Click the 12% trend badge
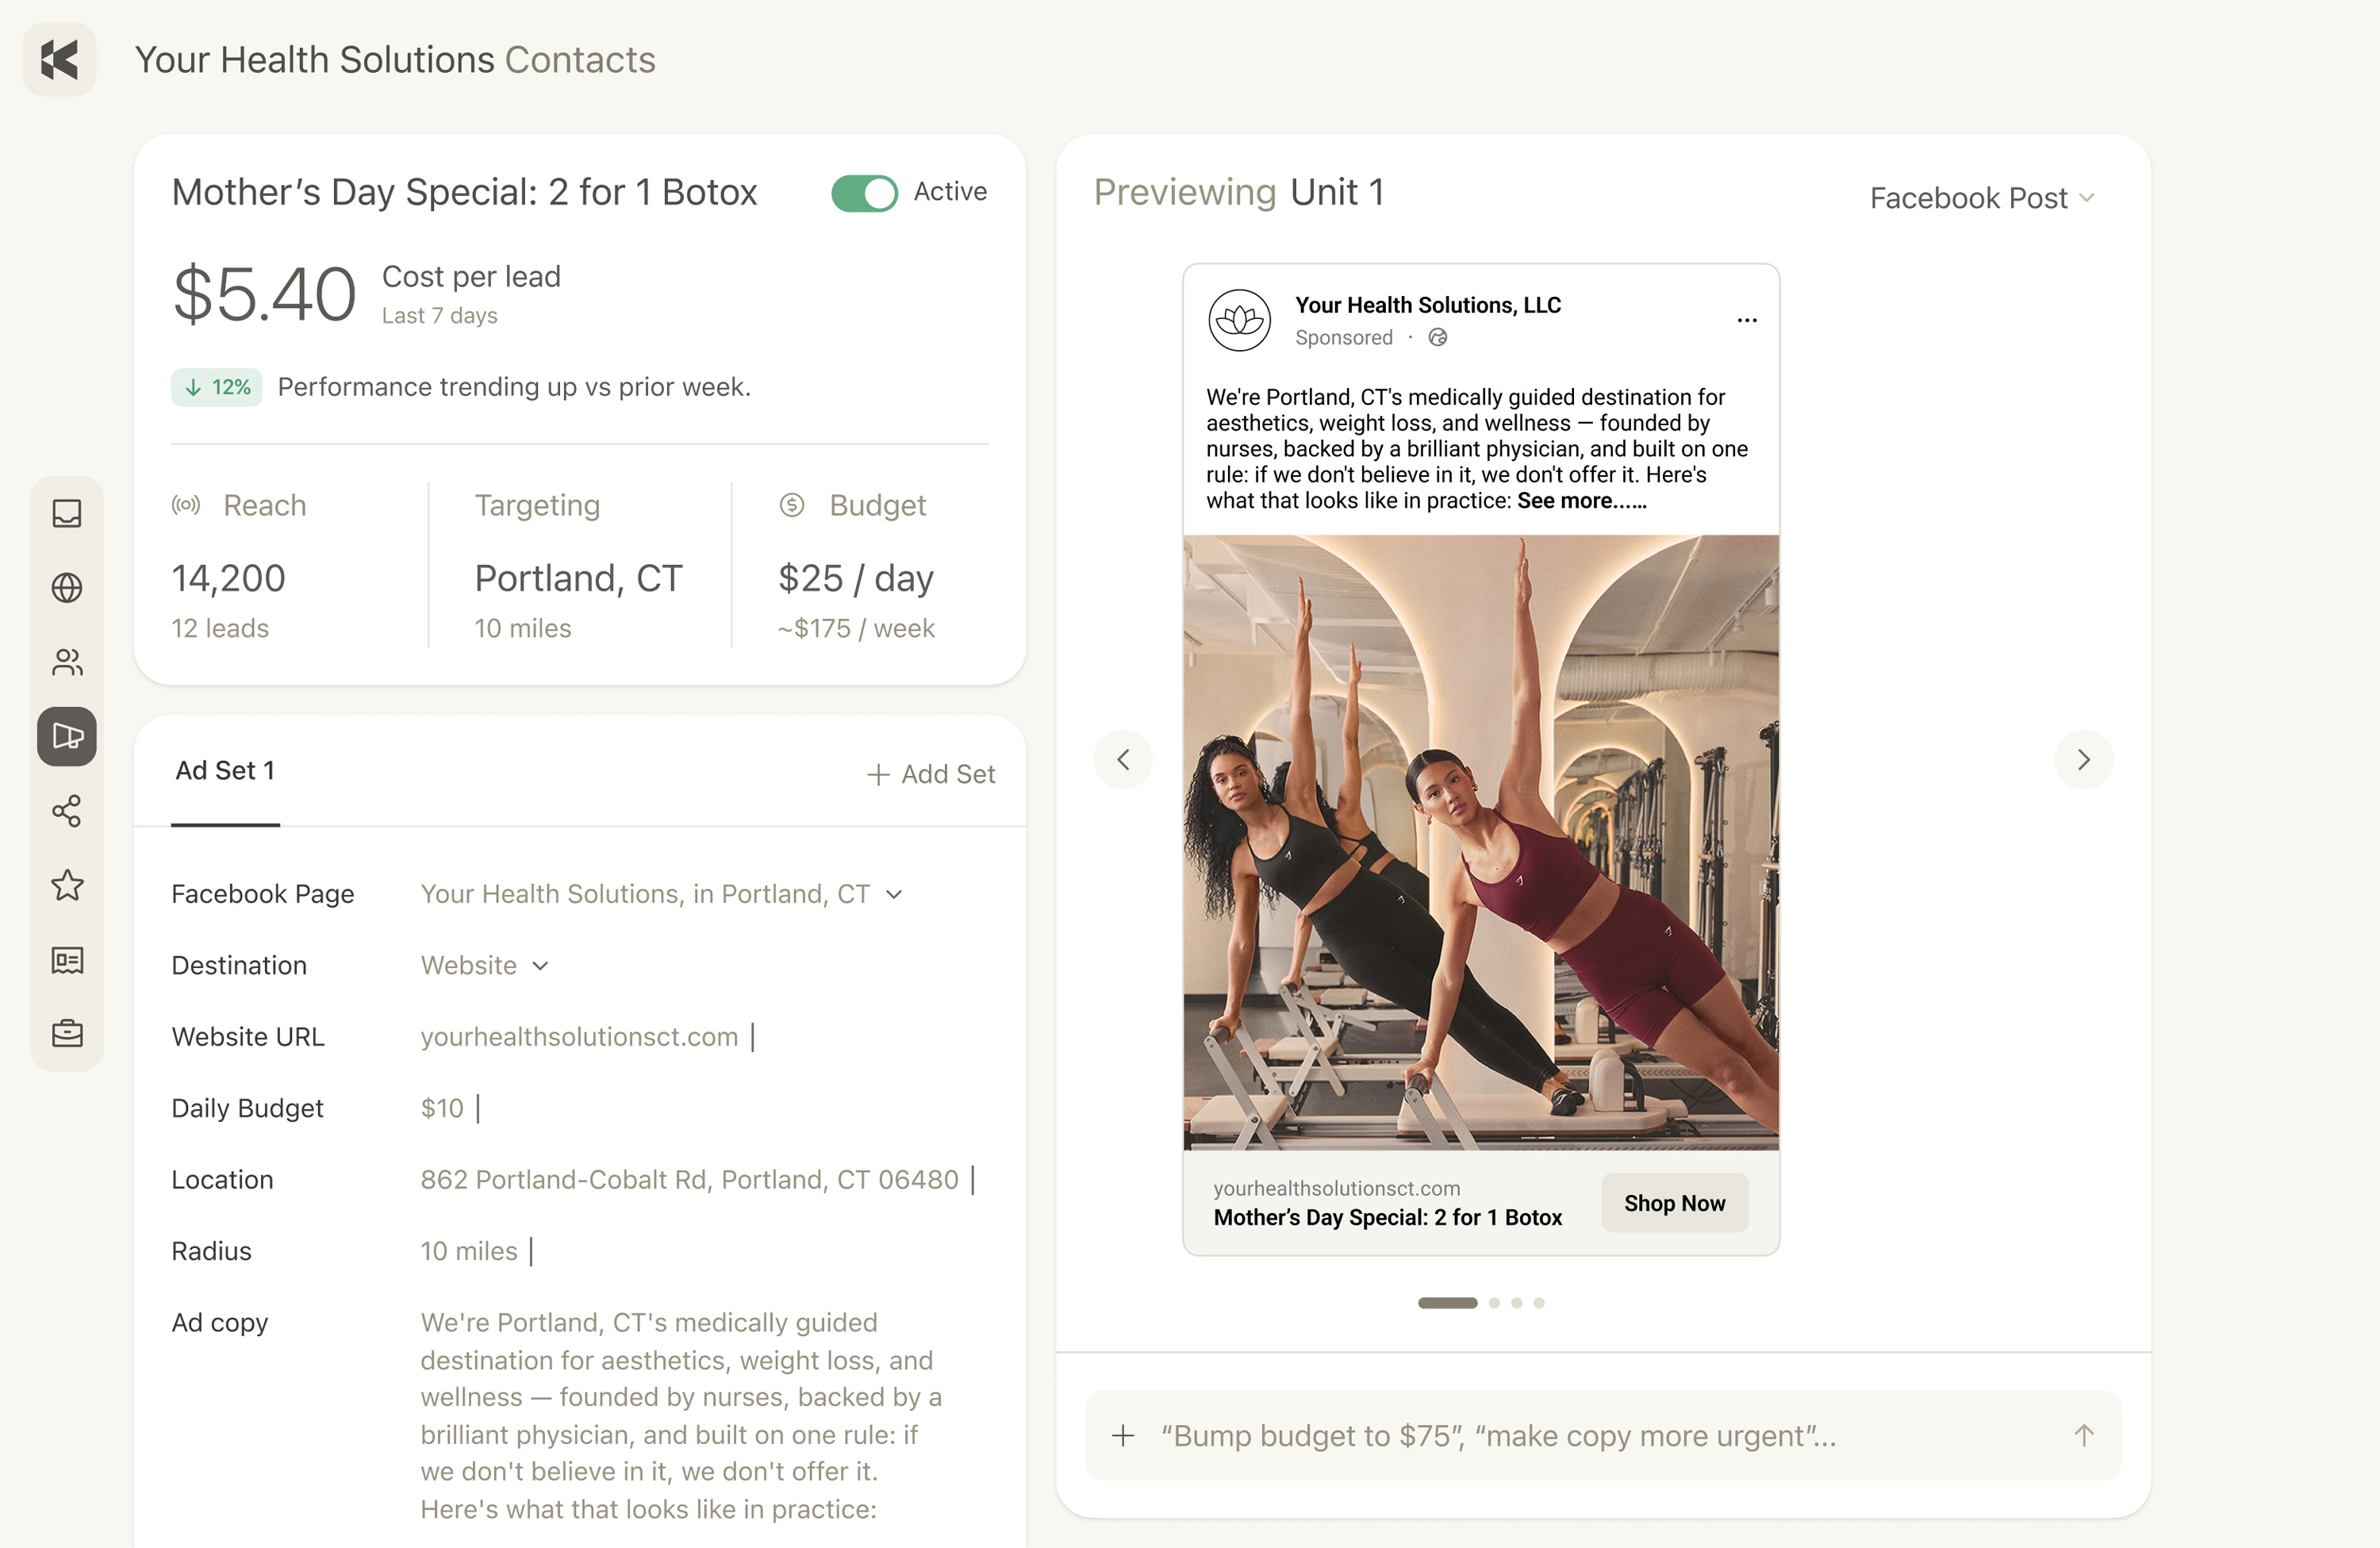The width and height of the screenshot is (2380, 1548). (217, 387)
